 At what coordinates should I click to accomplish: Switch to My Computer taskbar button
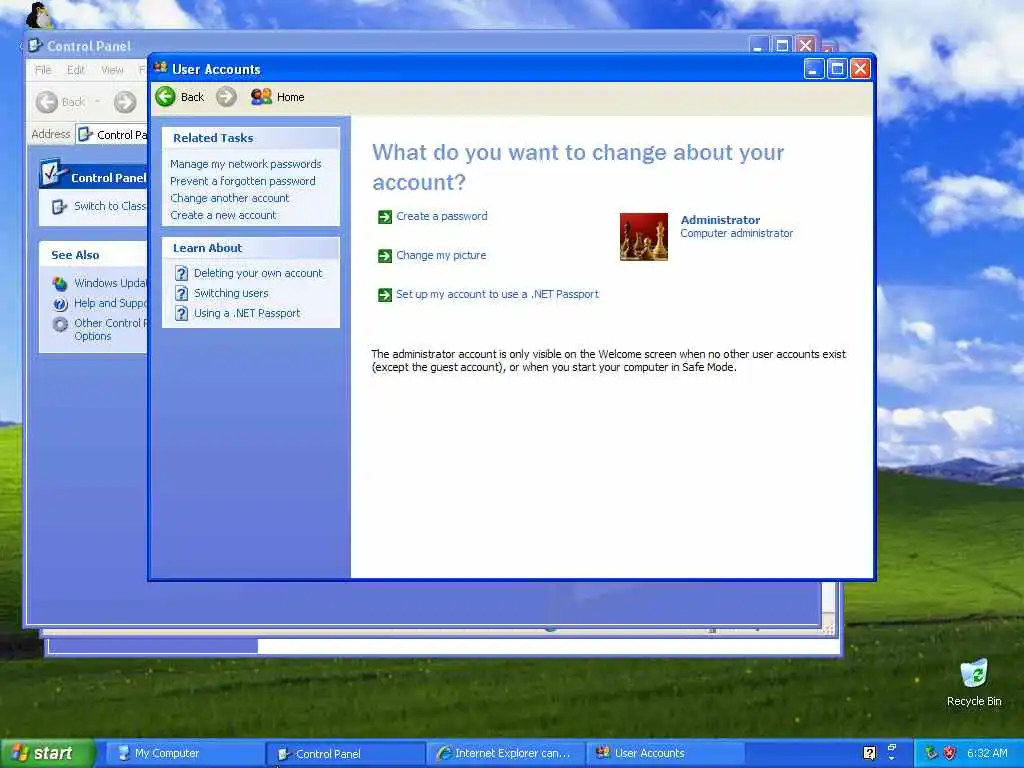point(185,753)
